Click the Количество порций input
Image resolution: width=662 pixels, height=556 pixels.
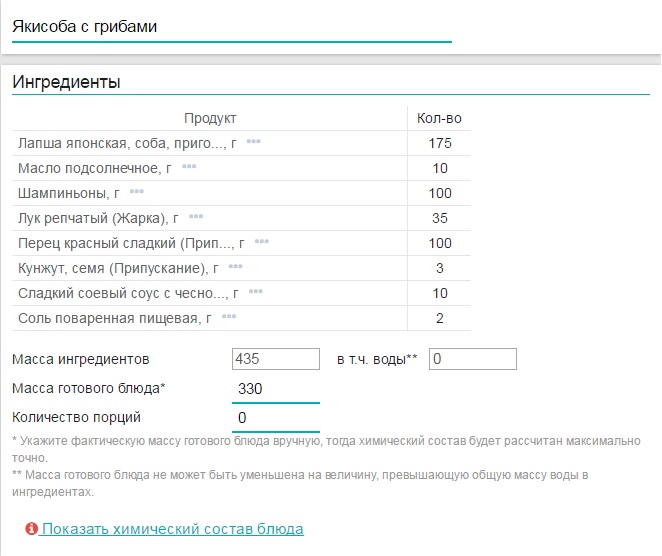275,417
